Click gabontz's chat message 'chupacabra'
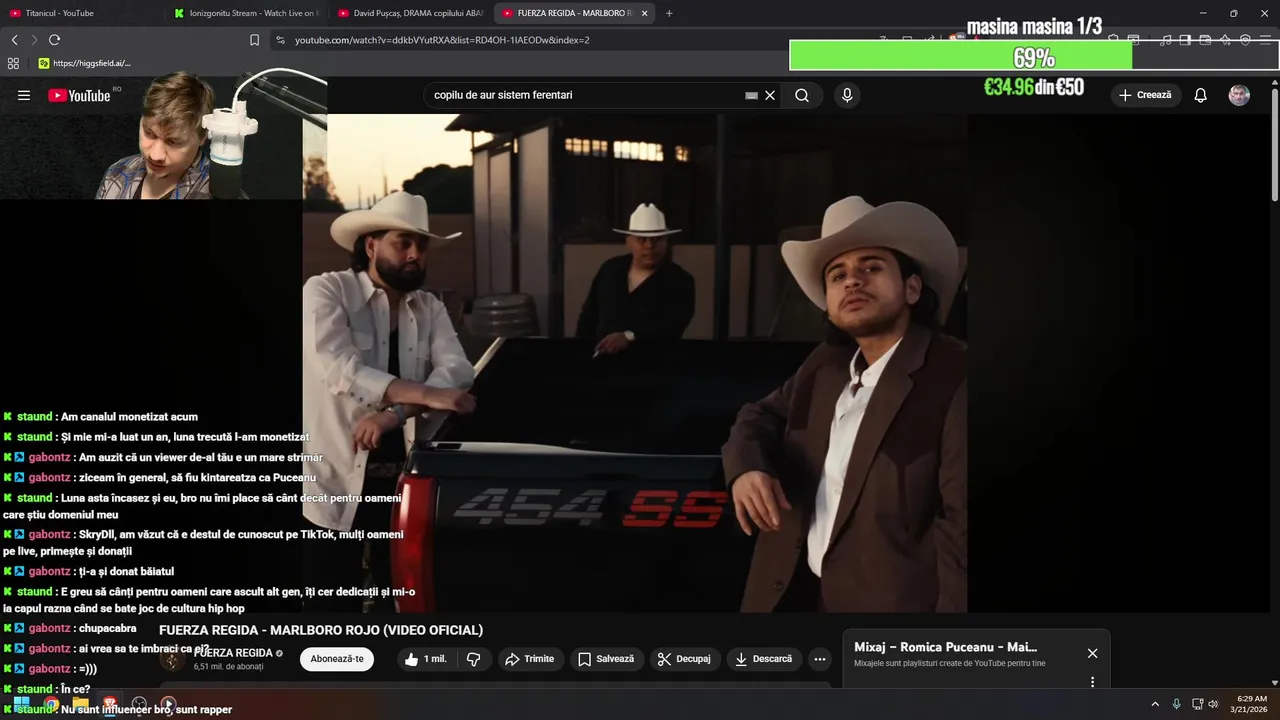This screenshot has width=1280, height=720. coord(107,629)
